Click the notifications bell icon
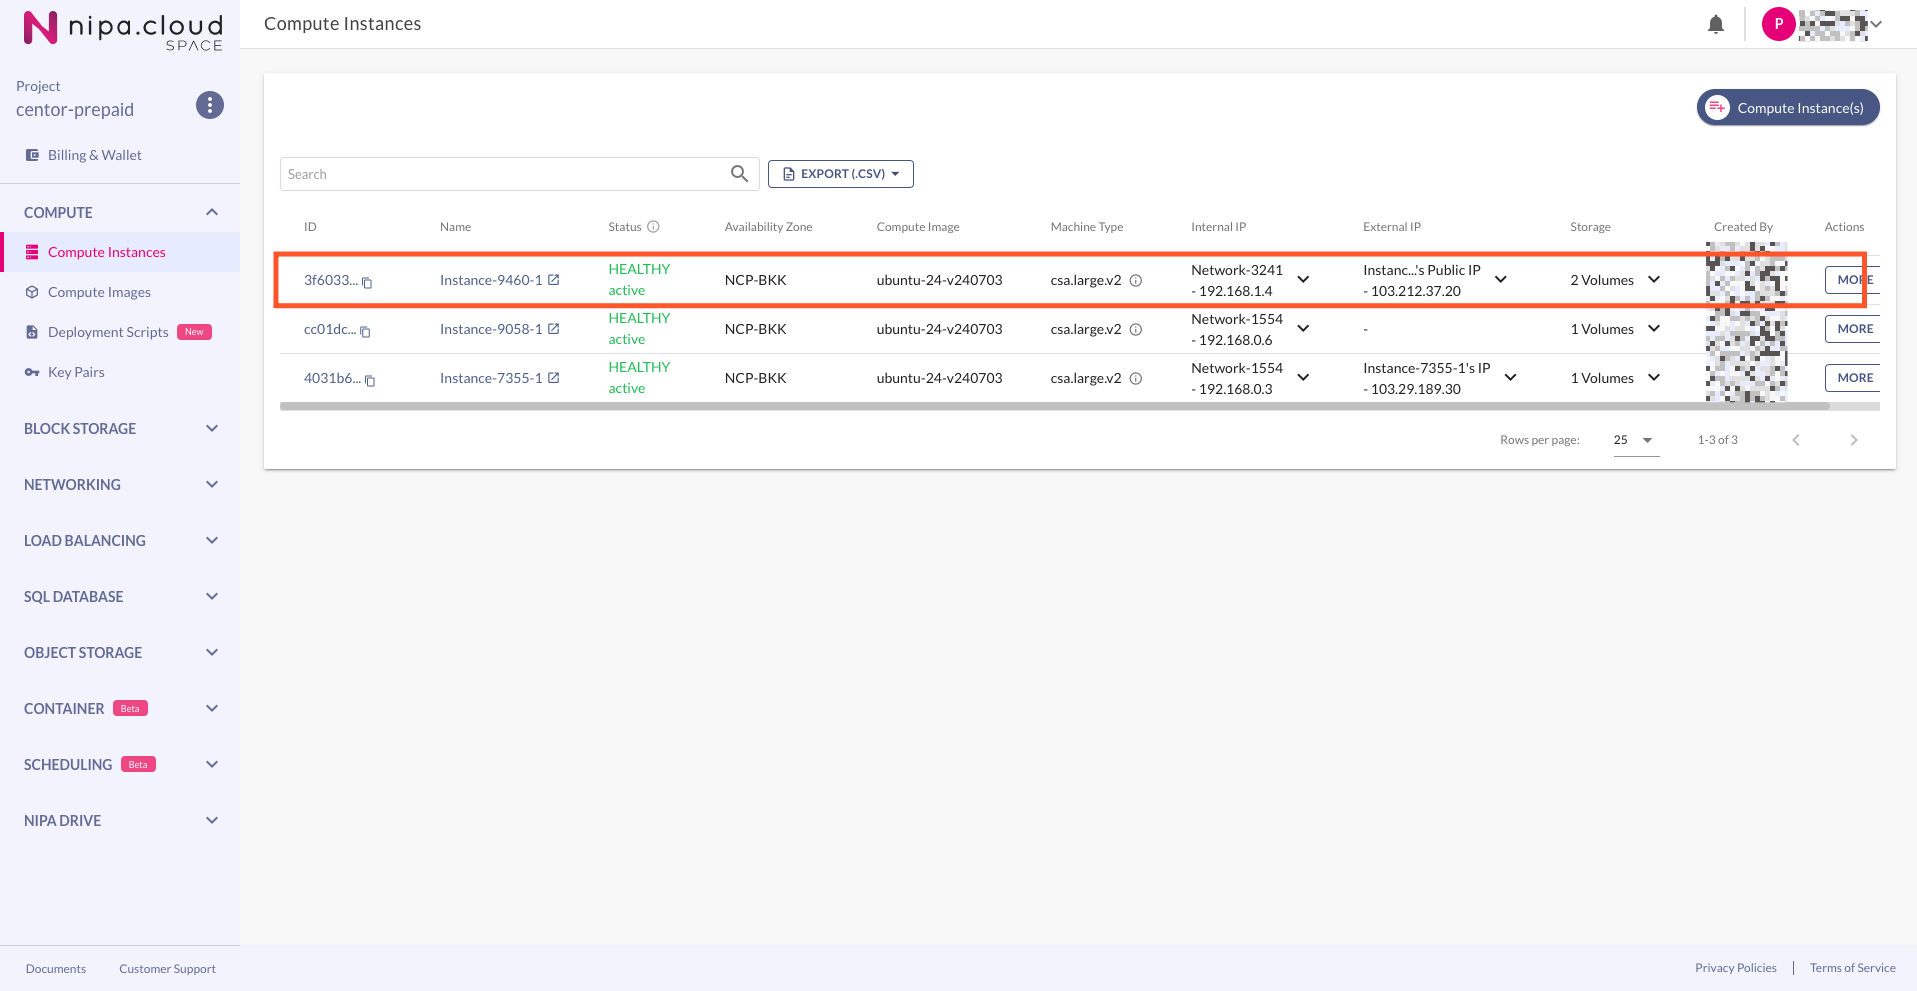Viewport: 1917px width, 991px height. click(1715, 25)
